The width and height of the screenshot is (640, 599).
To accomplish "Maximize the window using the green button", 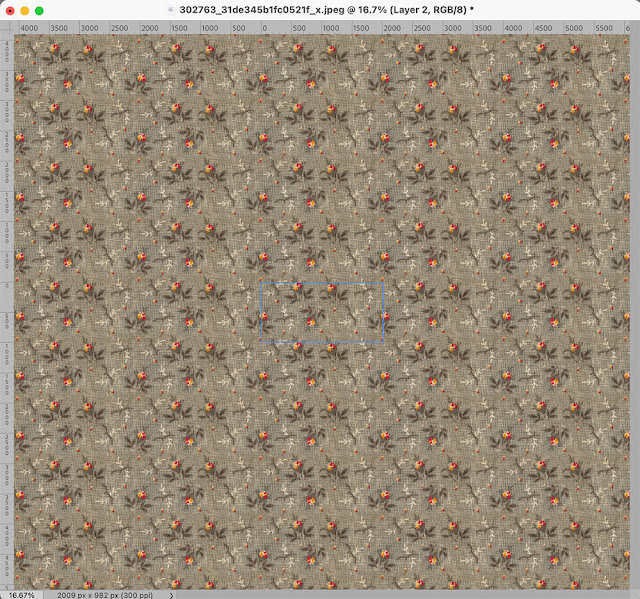I will click(x=39, y=11).
